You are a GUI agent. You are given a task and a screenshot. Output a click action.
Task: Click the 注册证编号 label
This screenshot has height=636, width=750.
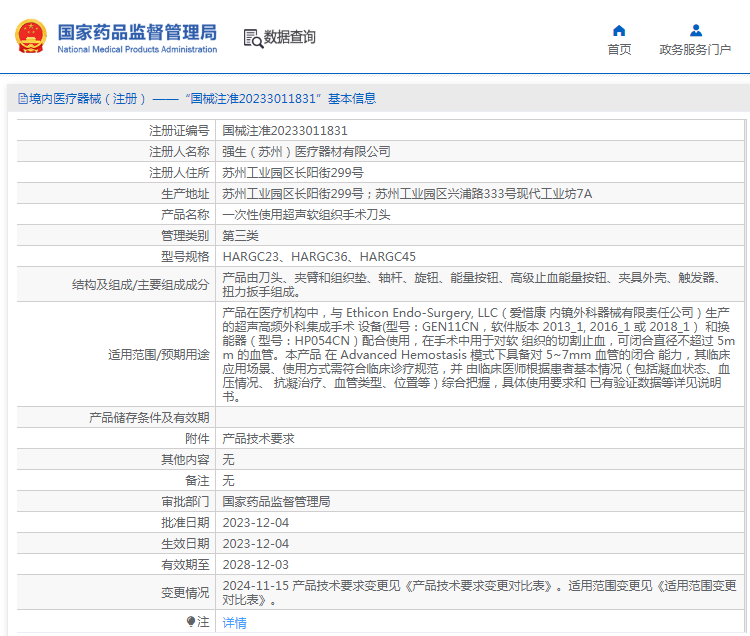point(179,131)
